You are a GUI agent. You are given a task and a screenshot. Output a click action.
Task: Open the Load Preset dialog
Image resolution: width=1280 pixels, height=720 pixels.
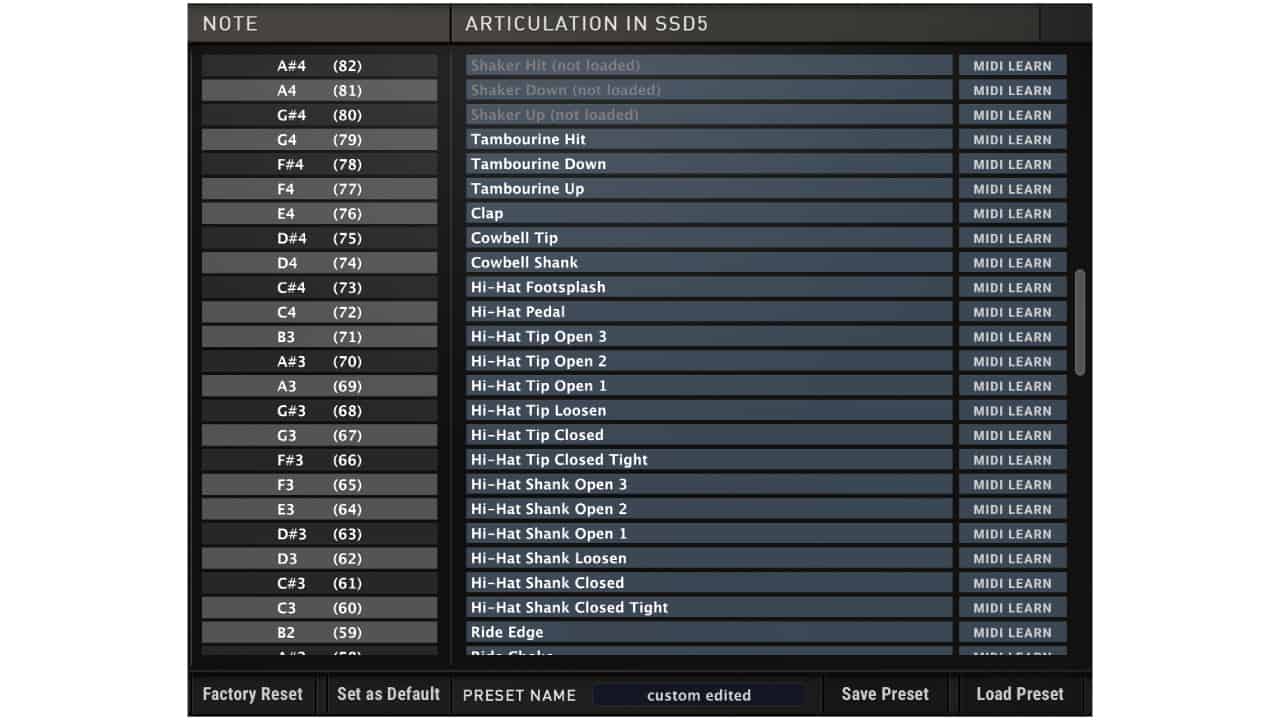(1019, 694)
